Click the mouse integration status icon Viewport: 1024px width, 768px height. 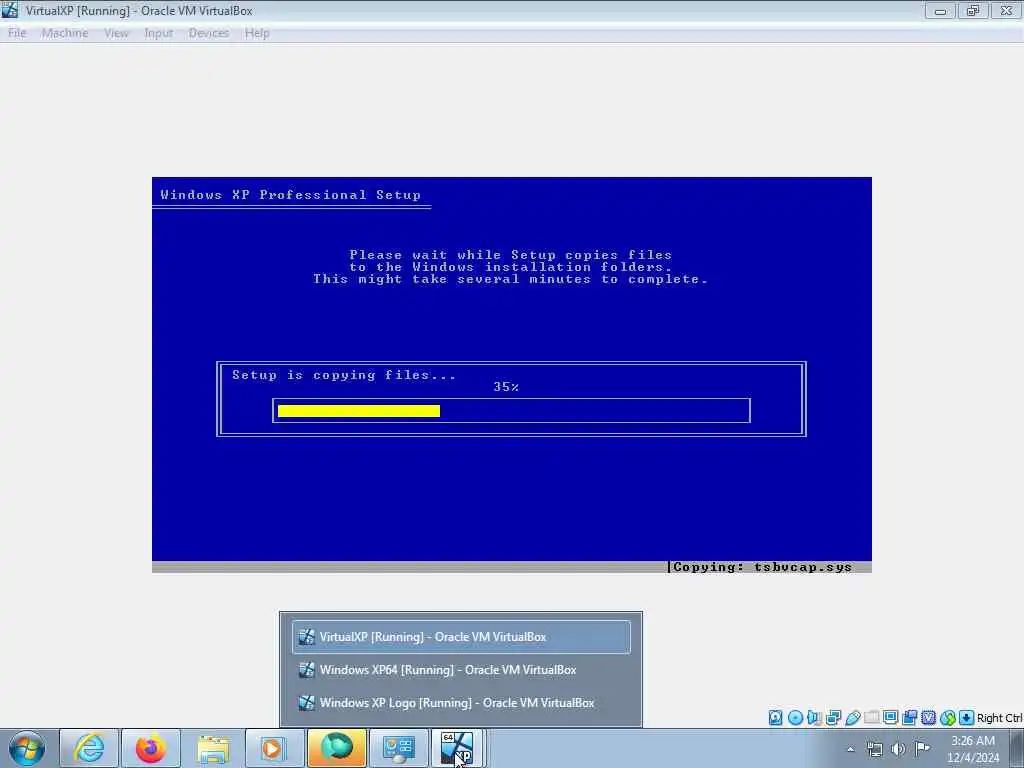pyautogui.click(x=948, y=718)
